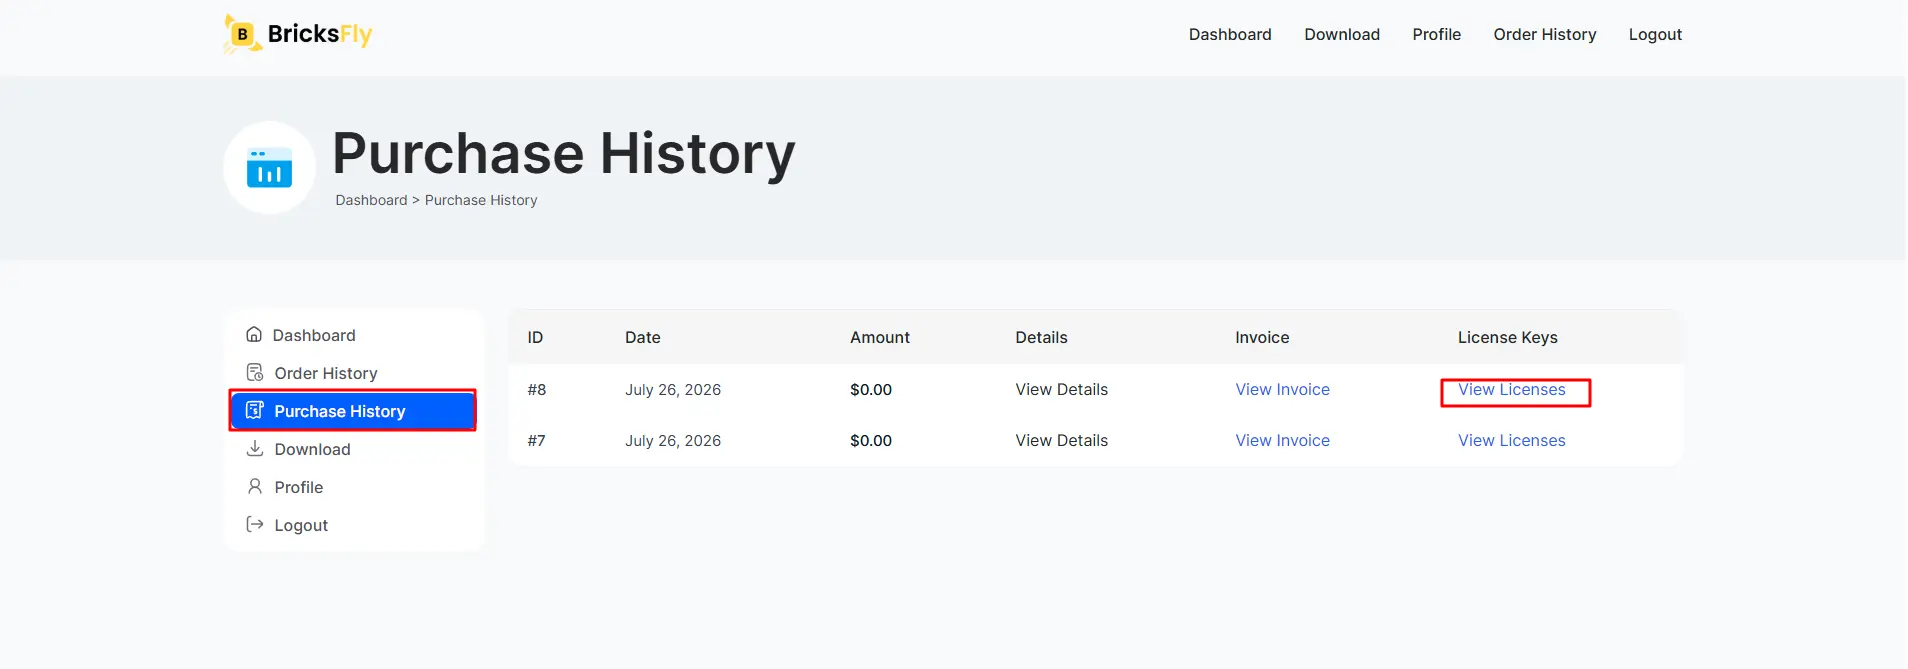The height and width of the screenshot is (669, 1908).
Task: Click the sidebar Purchase History icon
Action: click(x=255, y=410)
